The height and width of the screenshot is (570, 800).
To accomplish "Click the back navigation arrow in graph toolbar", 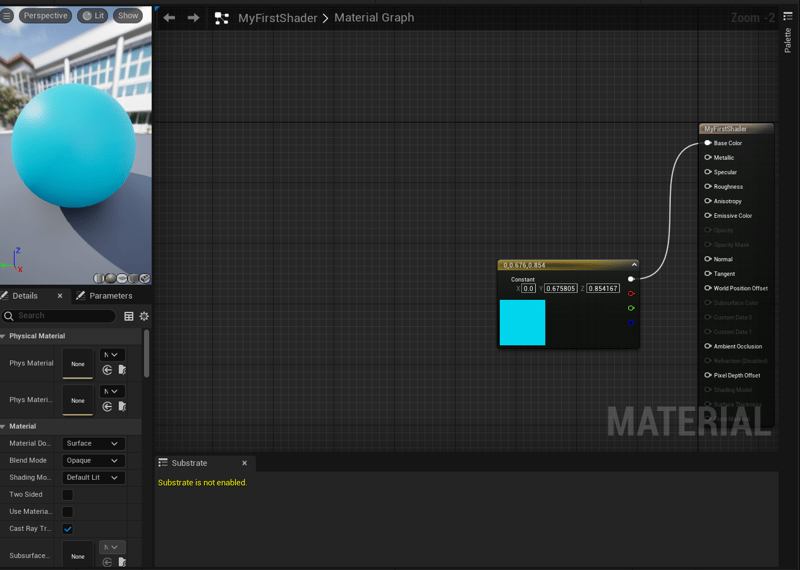I will tap(169, 18).
